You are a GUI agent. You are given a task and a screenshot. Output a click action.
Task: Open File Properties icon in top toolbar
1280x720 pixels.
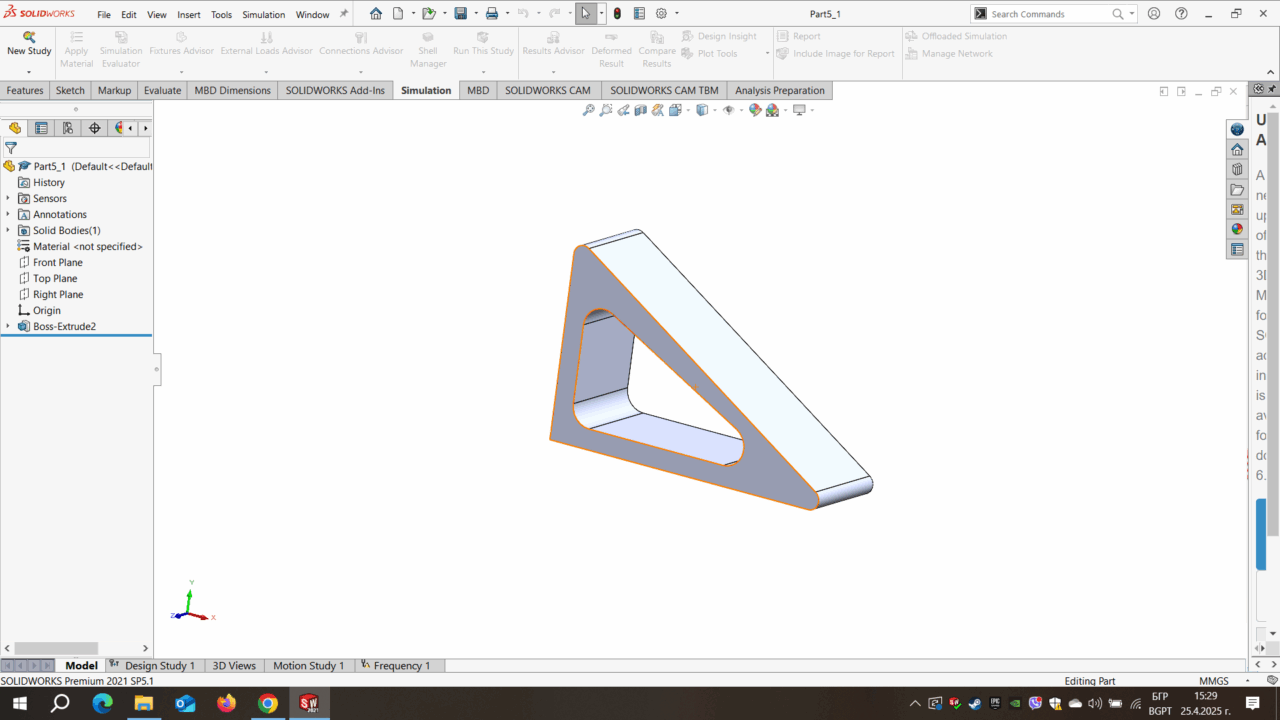tap(639, 14)
